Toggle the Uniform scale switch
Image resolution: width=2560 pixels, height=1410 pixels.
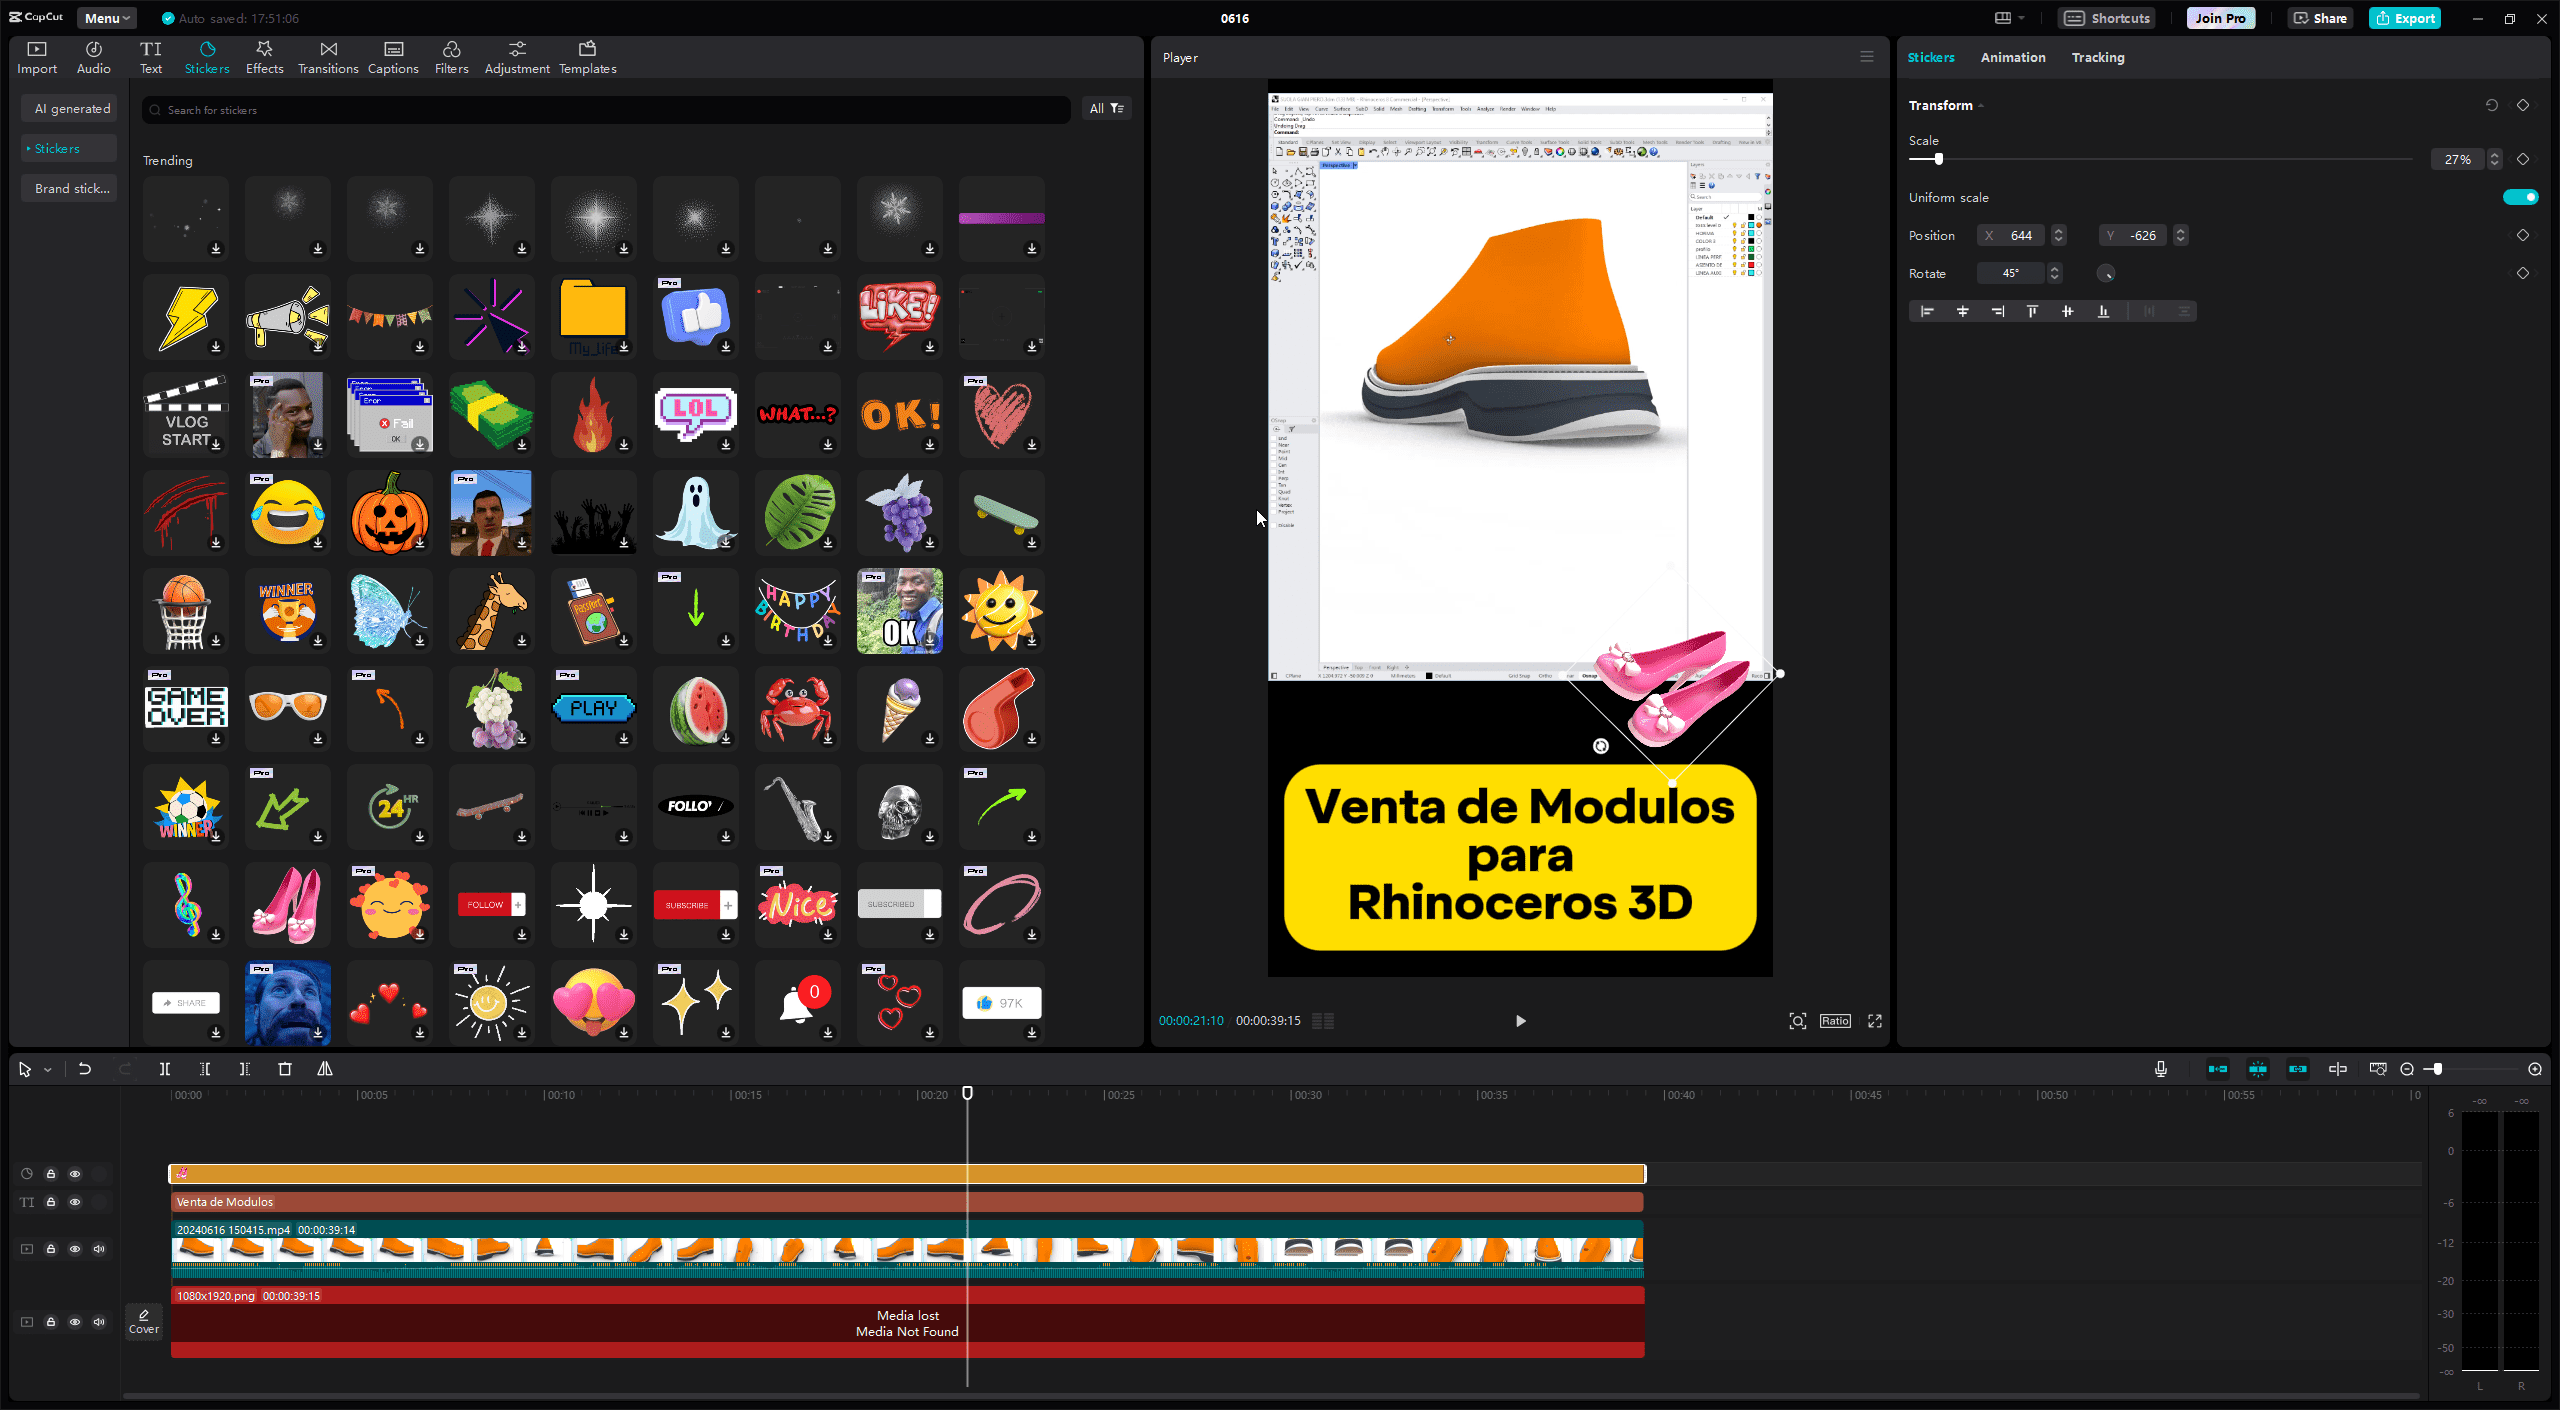click(2520, 197)
